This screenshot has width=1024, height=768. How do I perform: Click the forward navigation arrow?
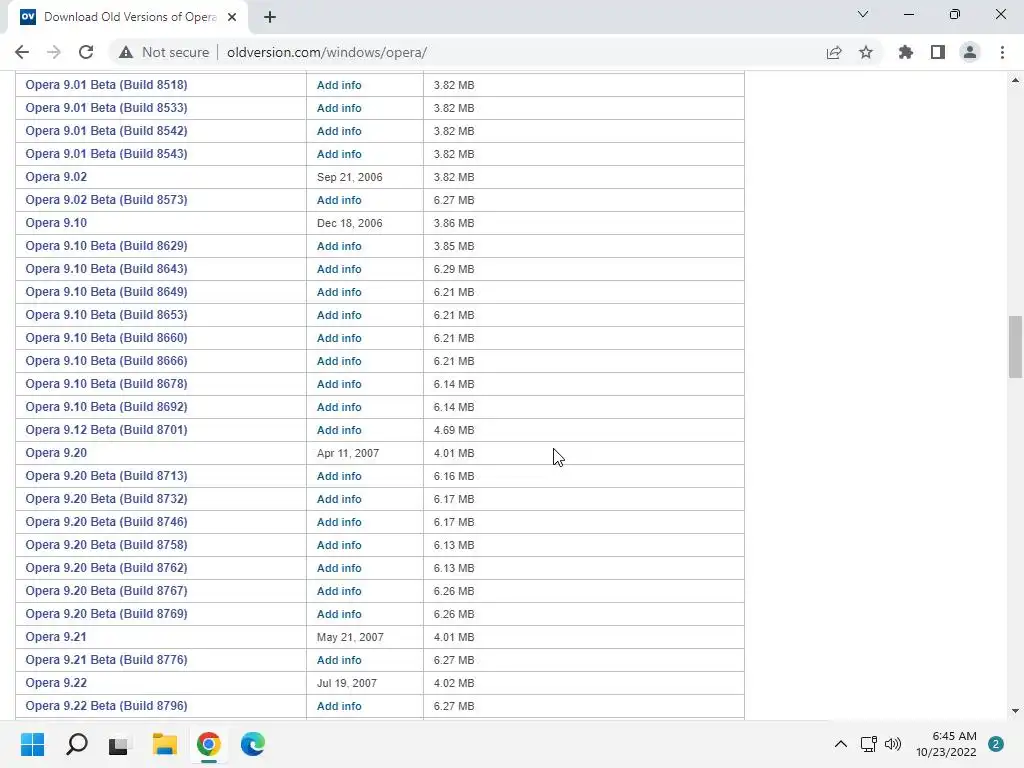pyautogui.click(x=54, y=52)
